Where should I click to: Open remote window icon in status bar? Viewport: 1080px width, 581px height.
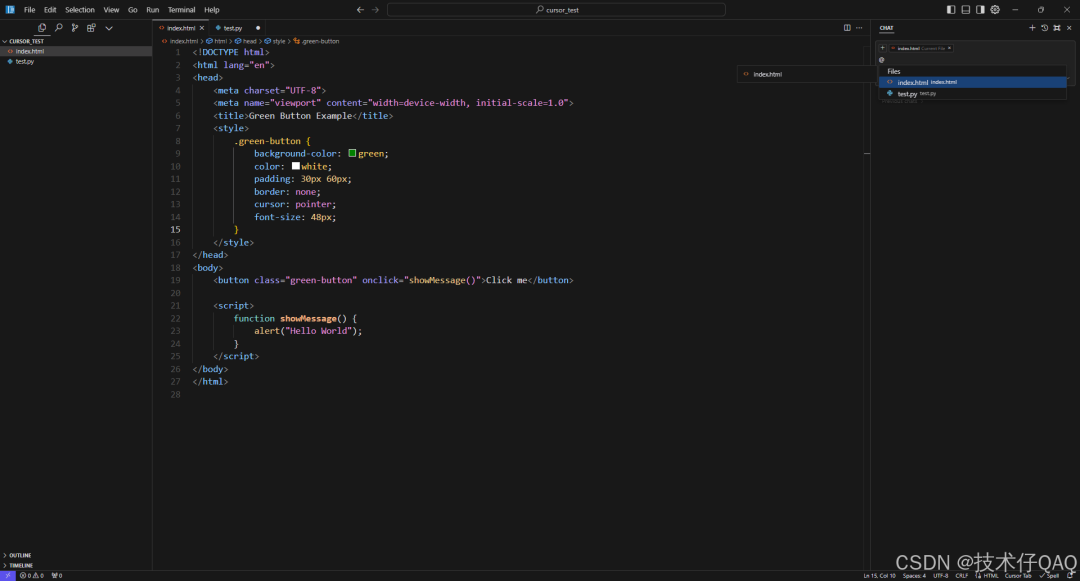tap(8, 575)
